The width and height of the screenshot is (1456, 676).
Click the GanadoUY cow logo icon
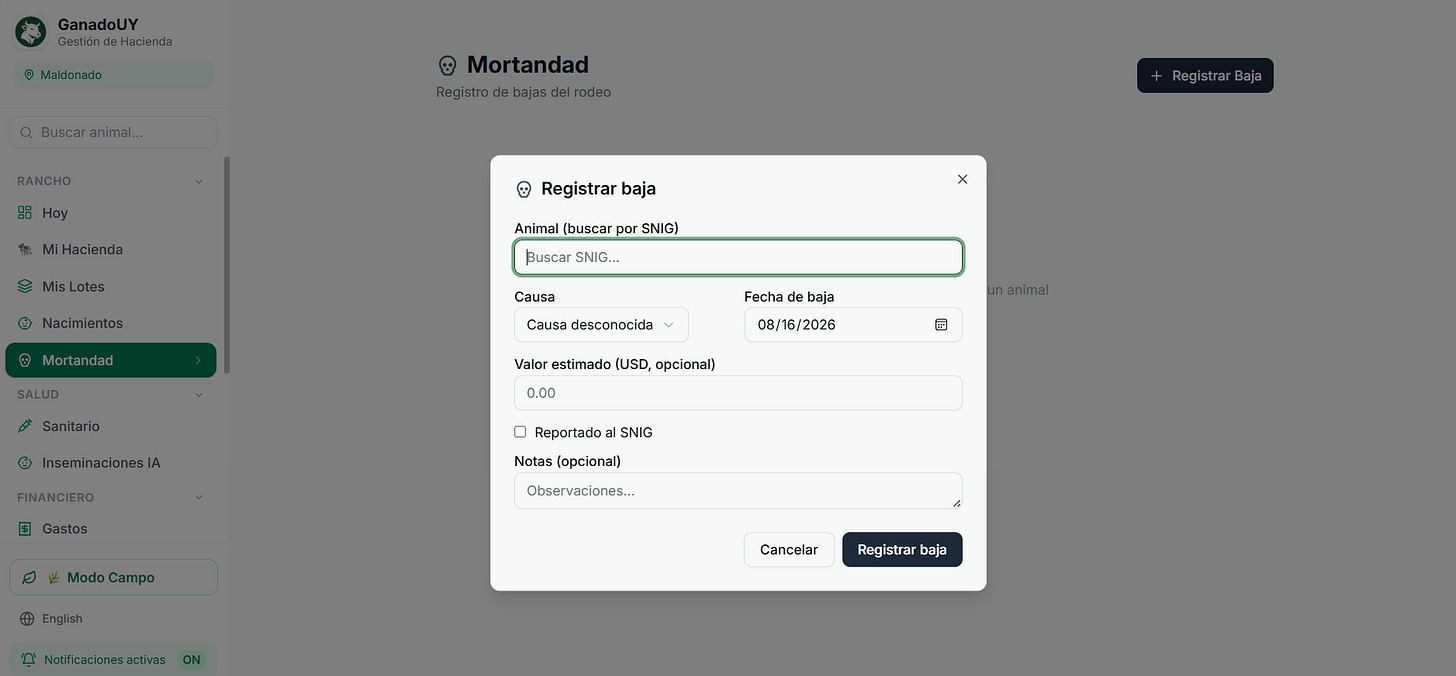[x=30, y=32]
